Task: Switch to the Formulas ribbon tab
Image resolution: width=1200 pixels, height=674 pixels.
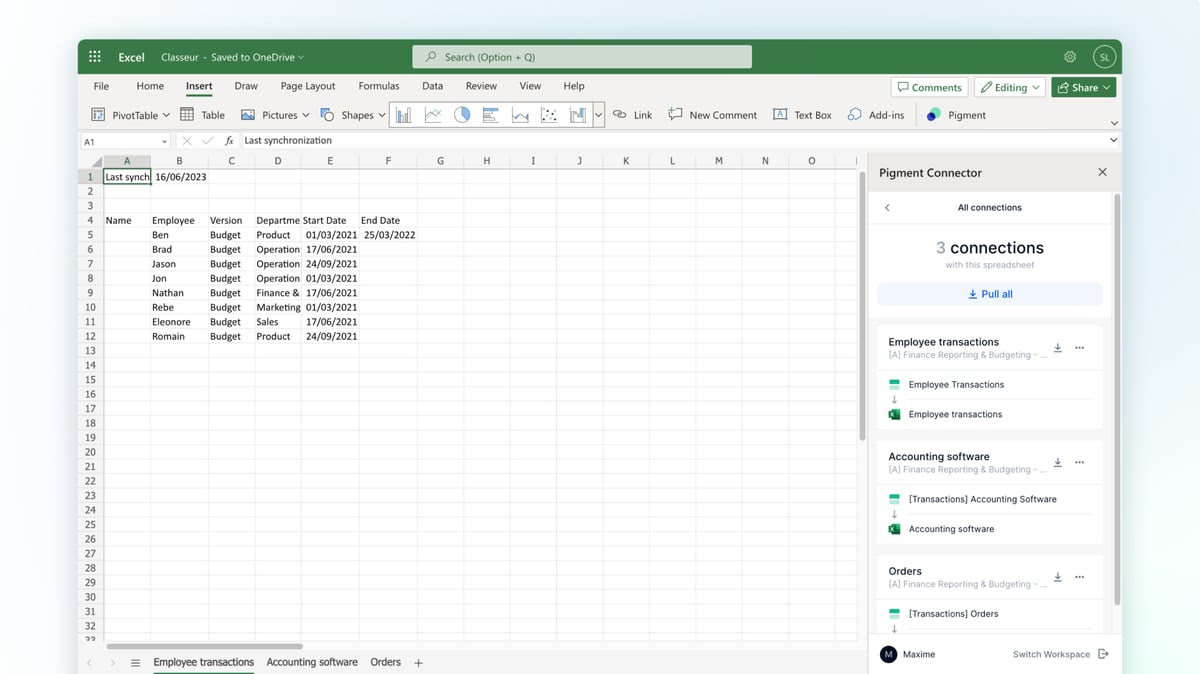Action: click(379, 86)
